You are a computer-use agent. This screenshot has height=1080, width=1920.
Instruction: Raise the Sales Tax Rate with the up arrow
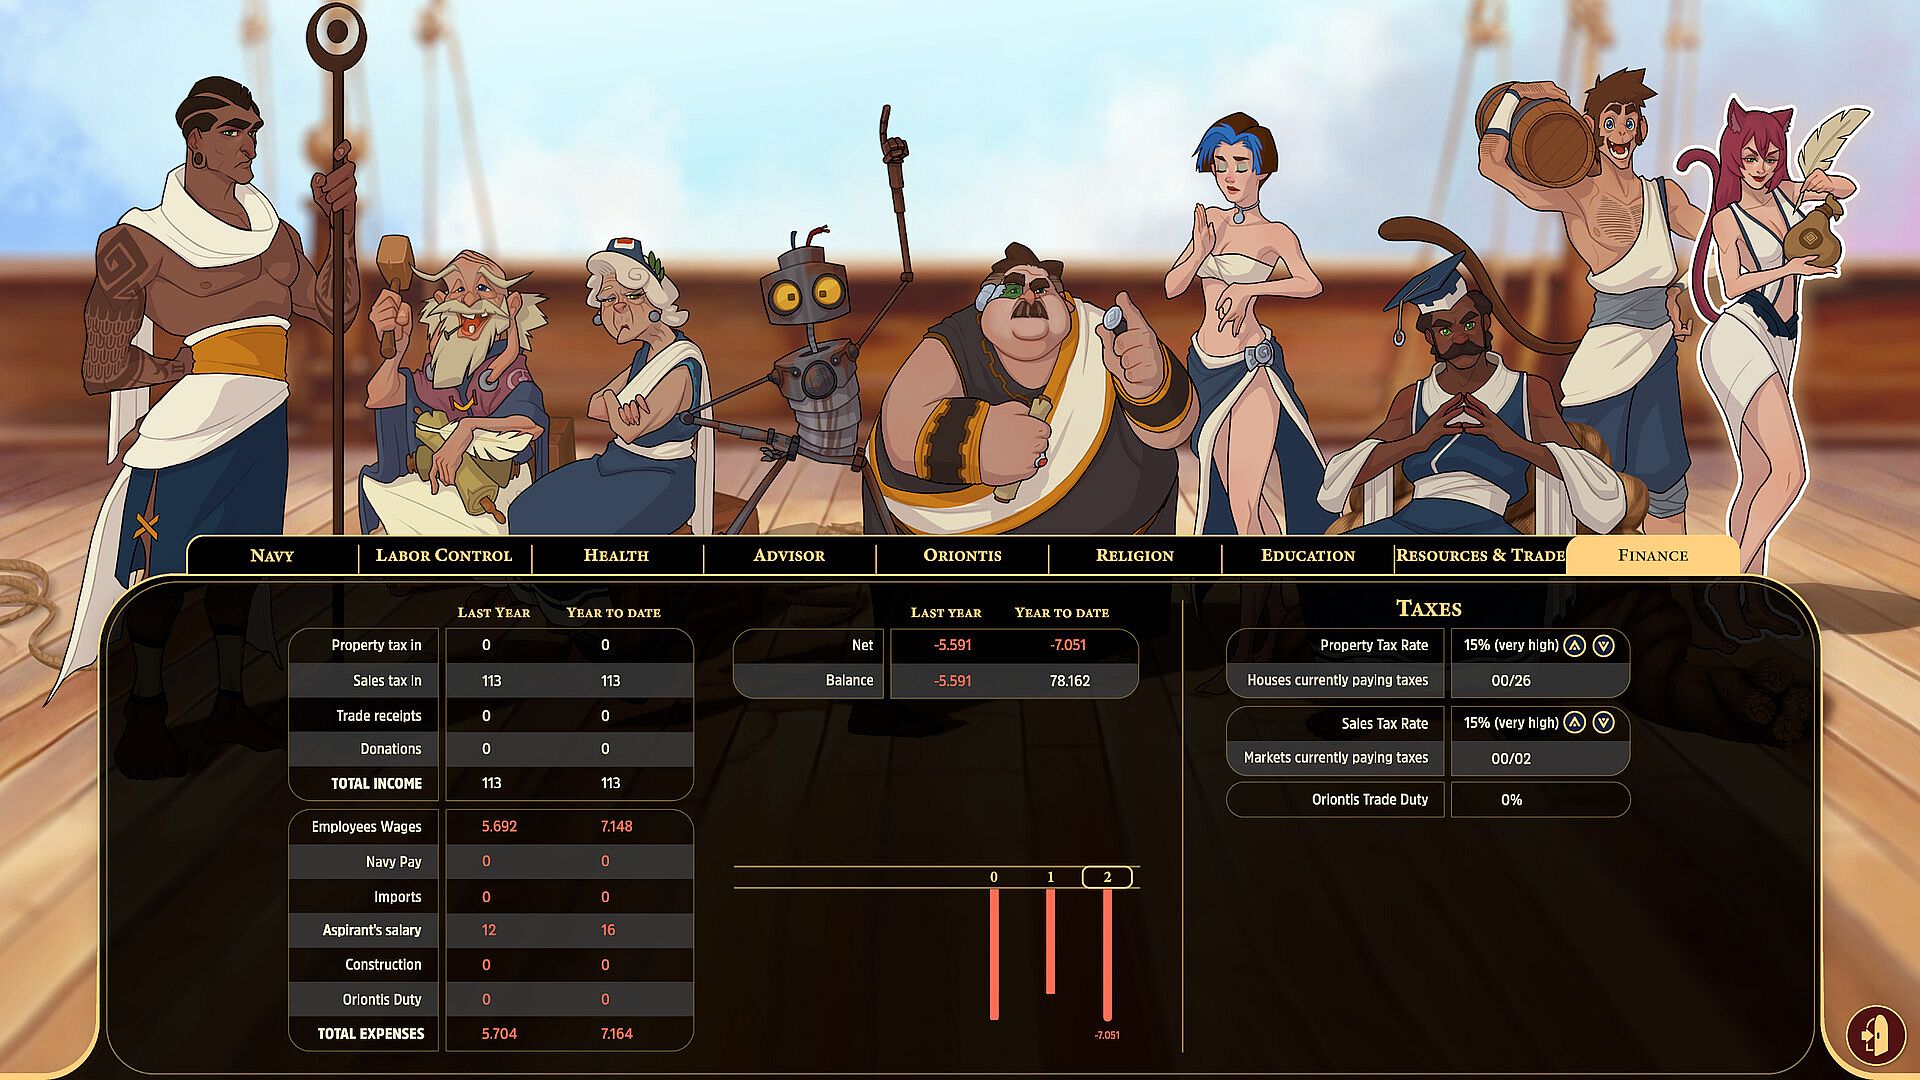point(1575,723)
